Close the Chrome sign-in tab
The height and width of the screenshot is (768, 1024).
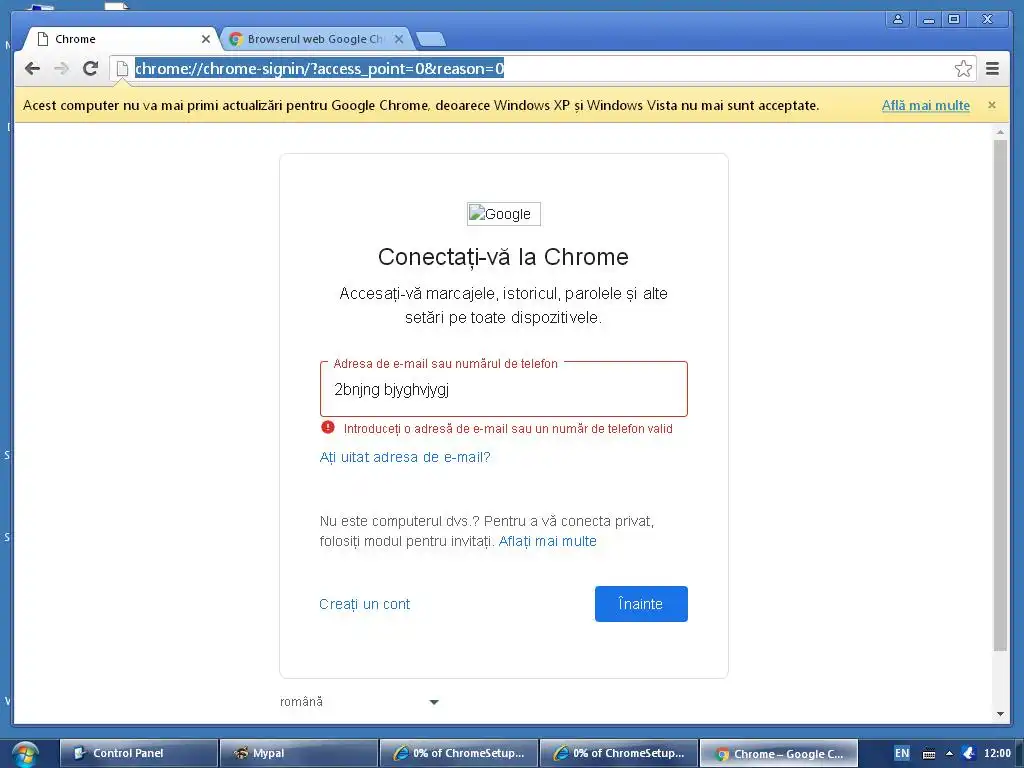(206, 39)
